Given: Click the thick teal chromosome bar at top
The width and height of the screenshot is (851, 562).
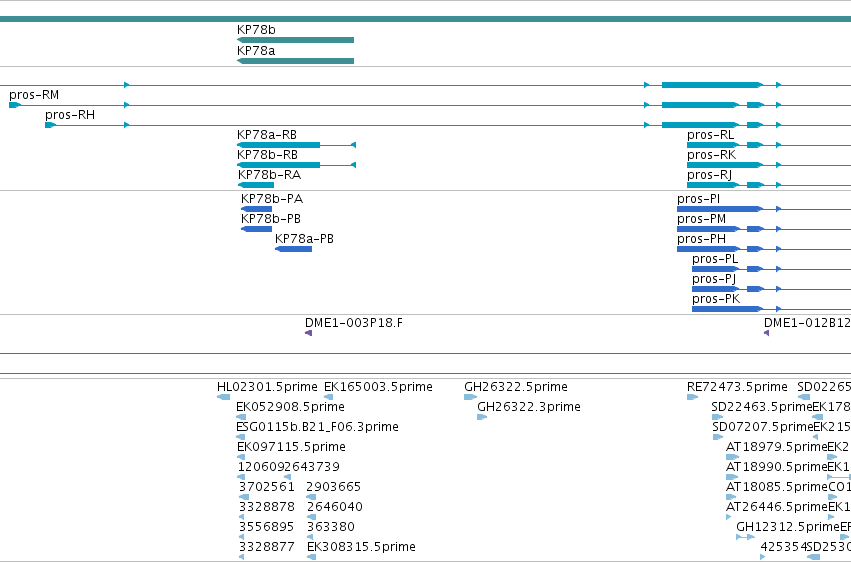Looking at the screenshot, I should point(426,20).
